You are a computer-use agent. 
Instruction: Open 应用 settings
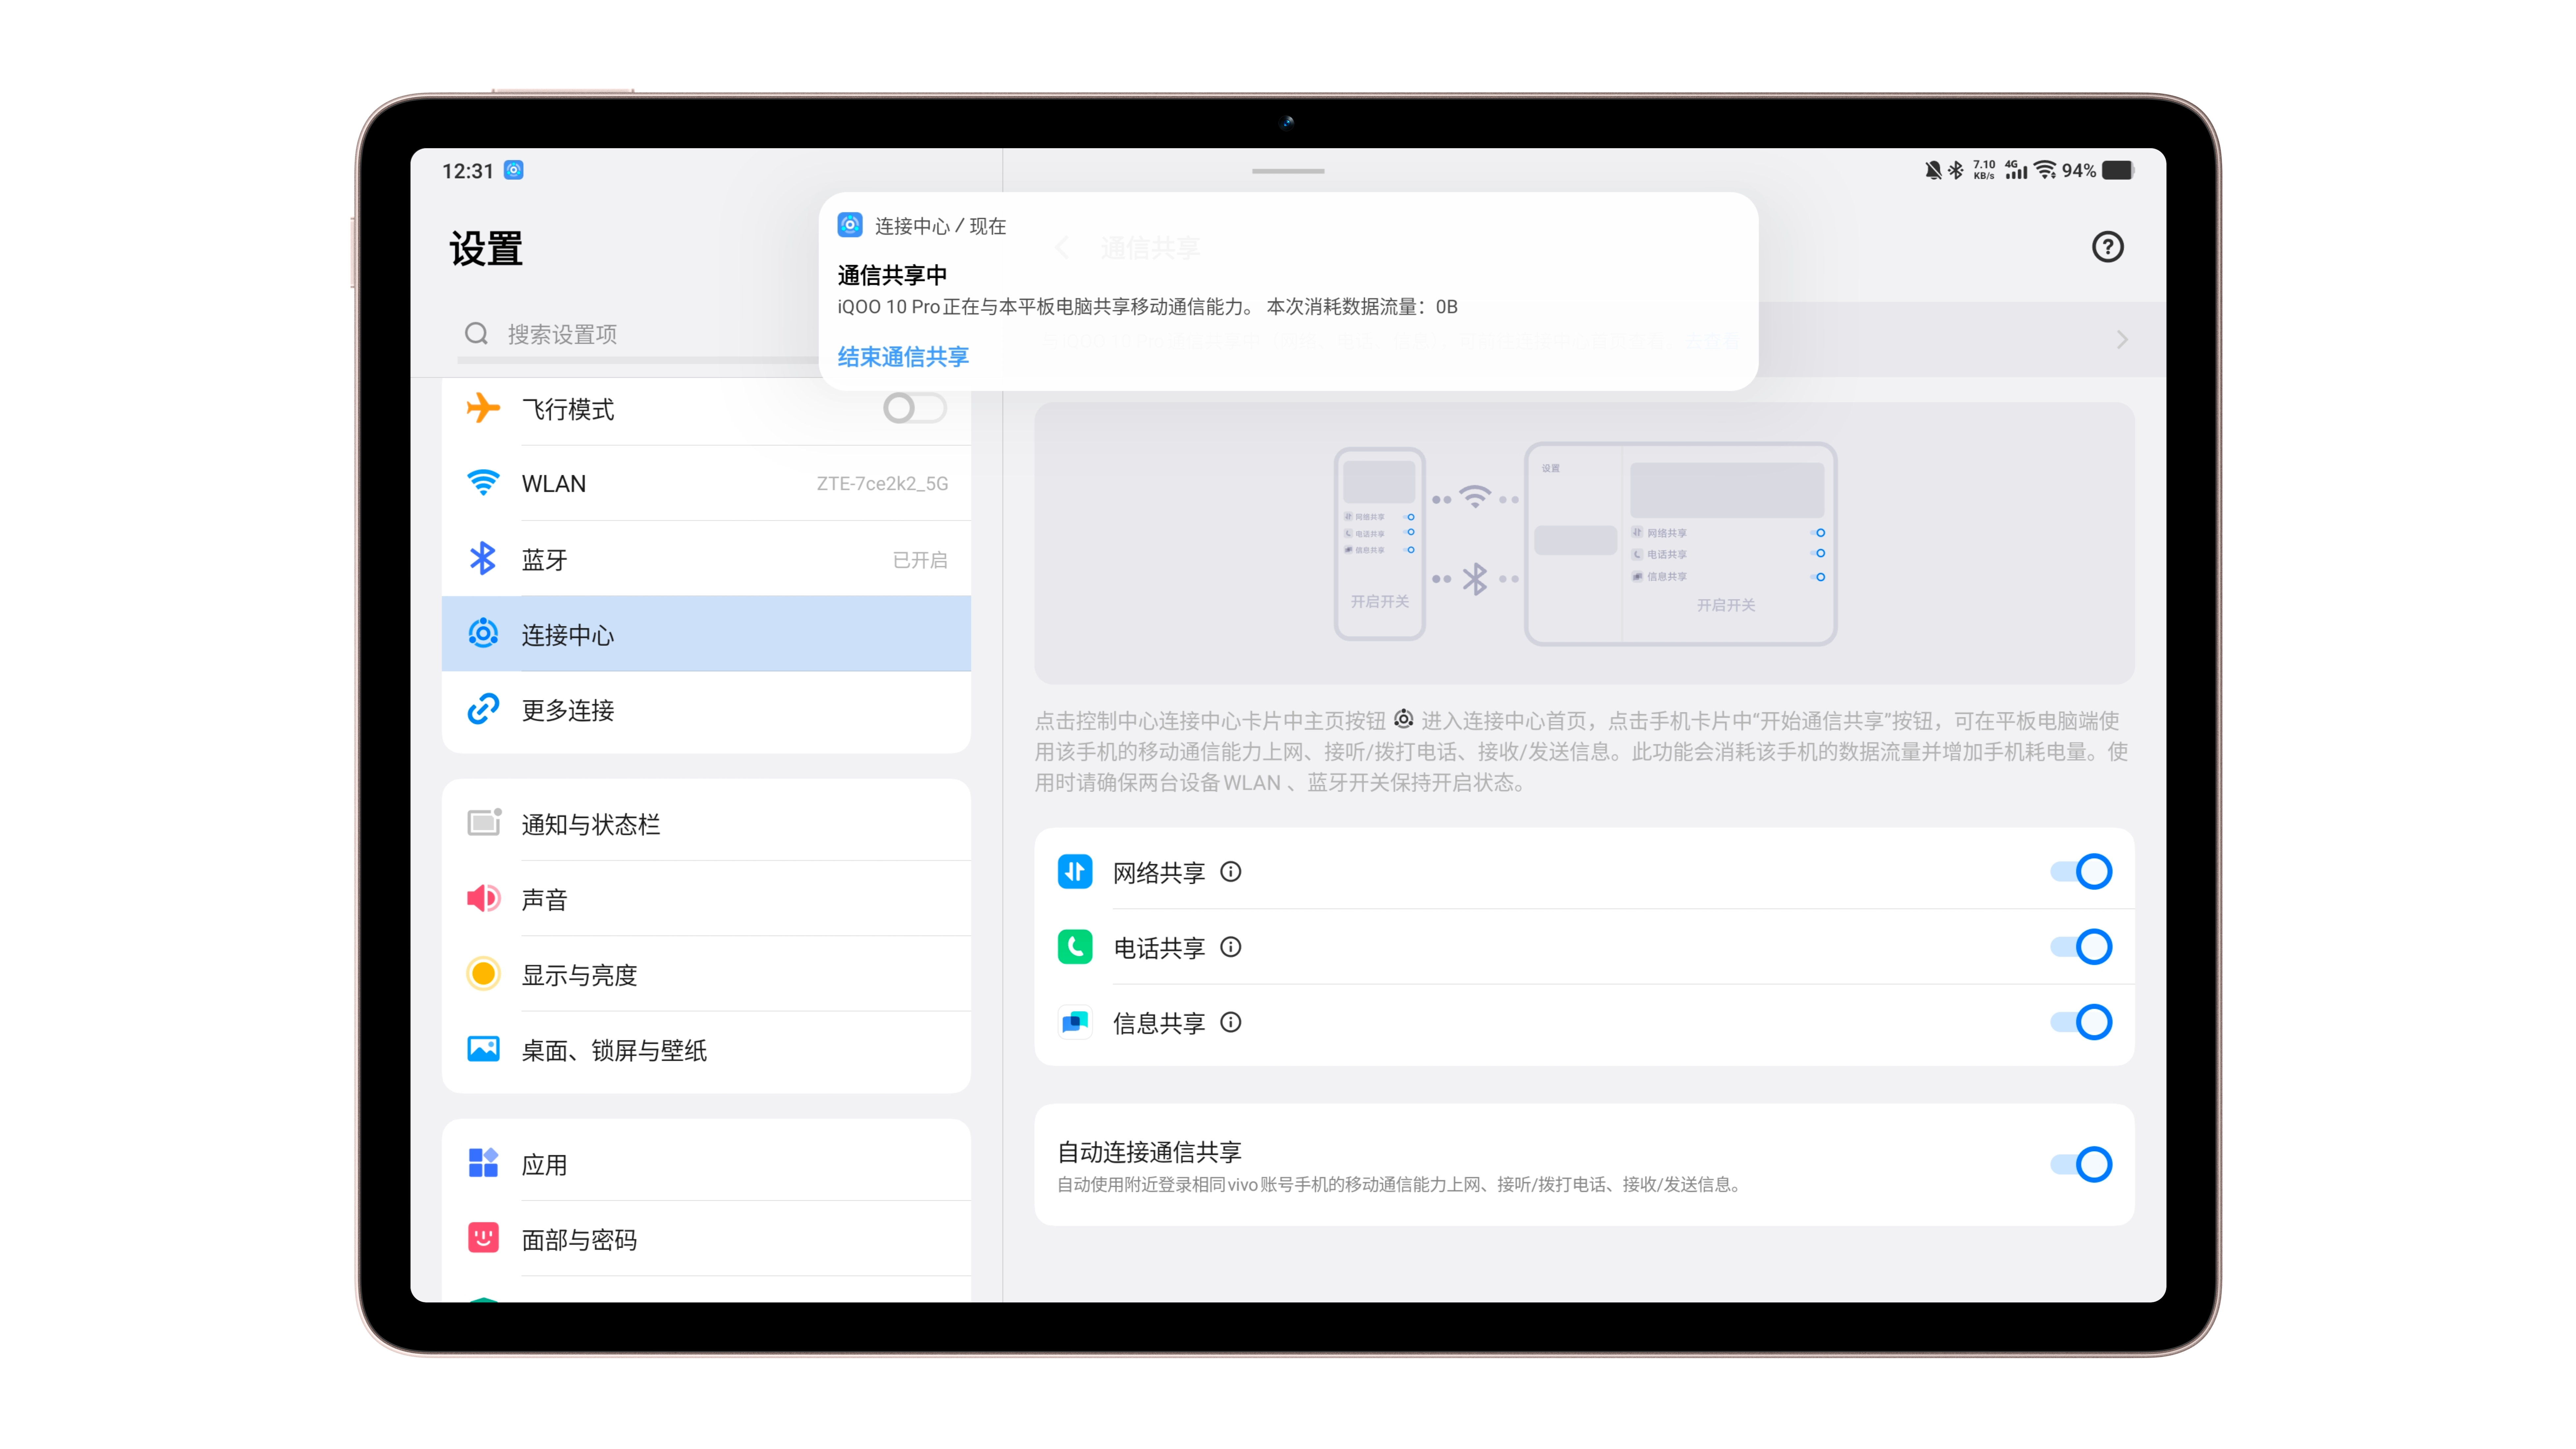pos(706,1163)
